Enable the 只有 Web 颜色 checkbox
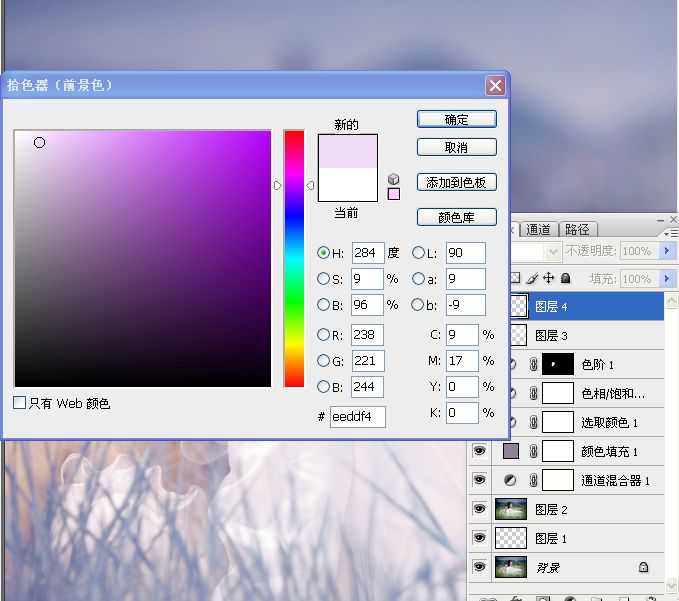The width and height of the screenshot is (679, 601). tap(19, 403)
